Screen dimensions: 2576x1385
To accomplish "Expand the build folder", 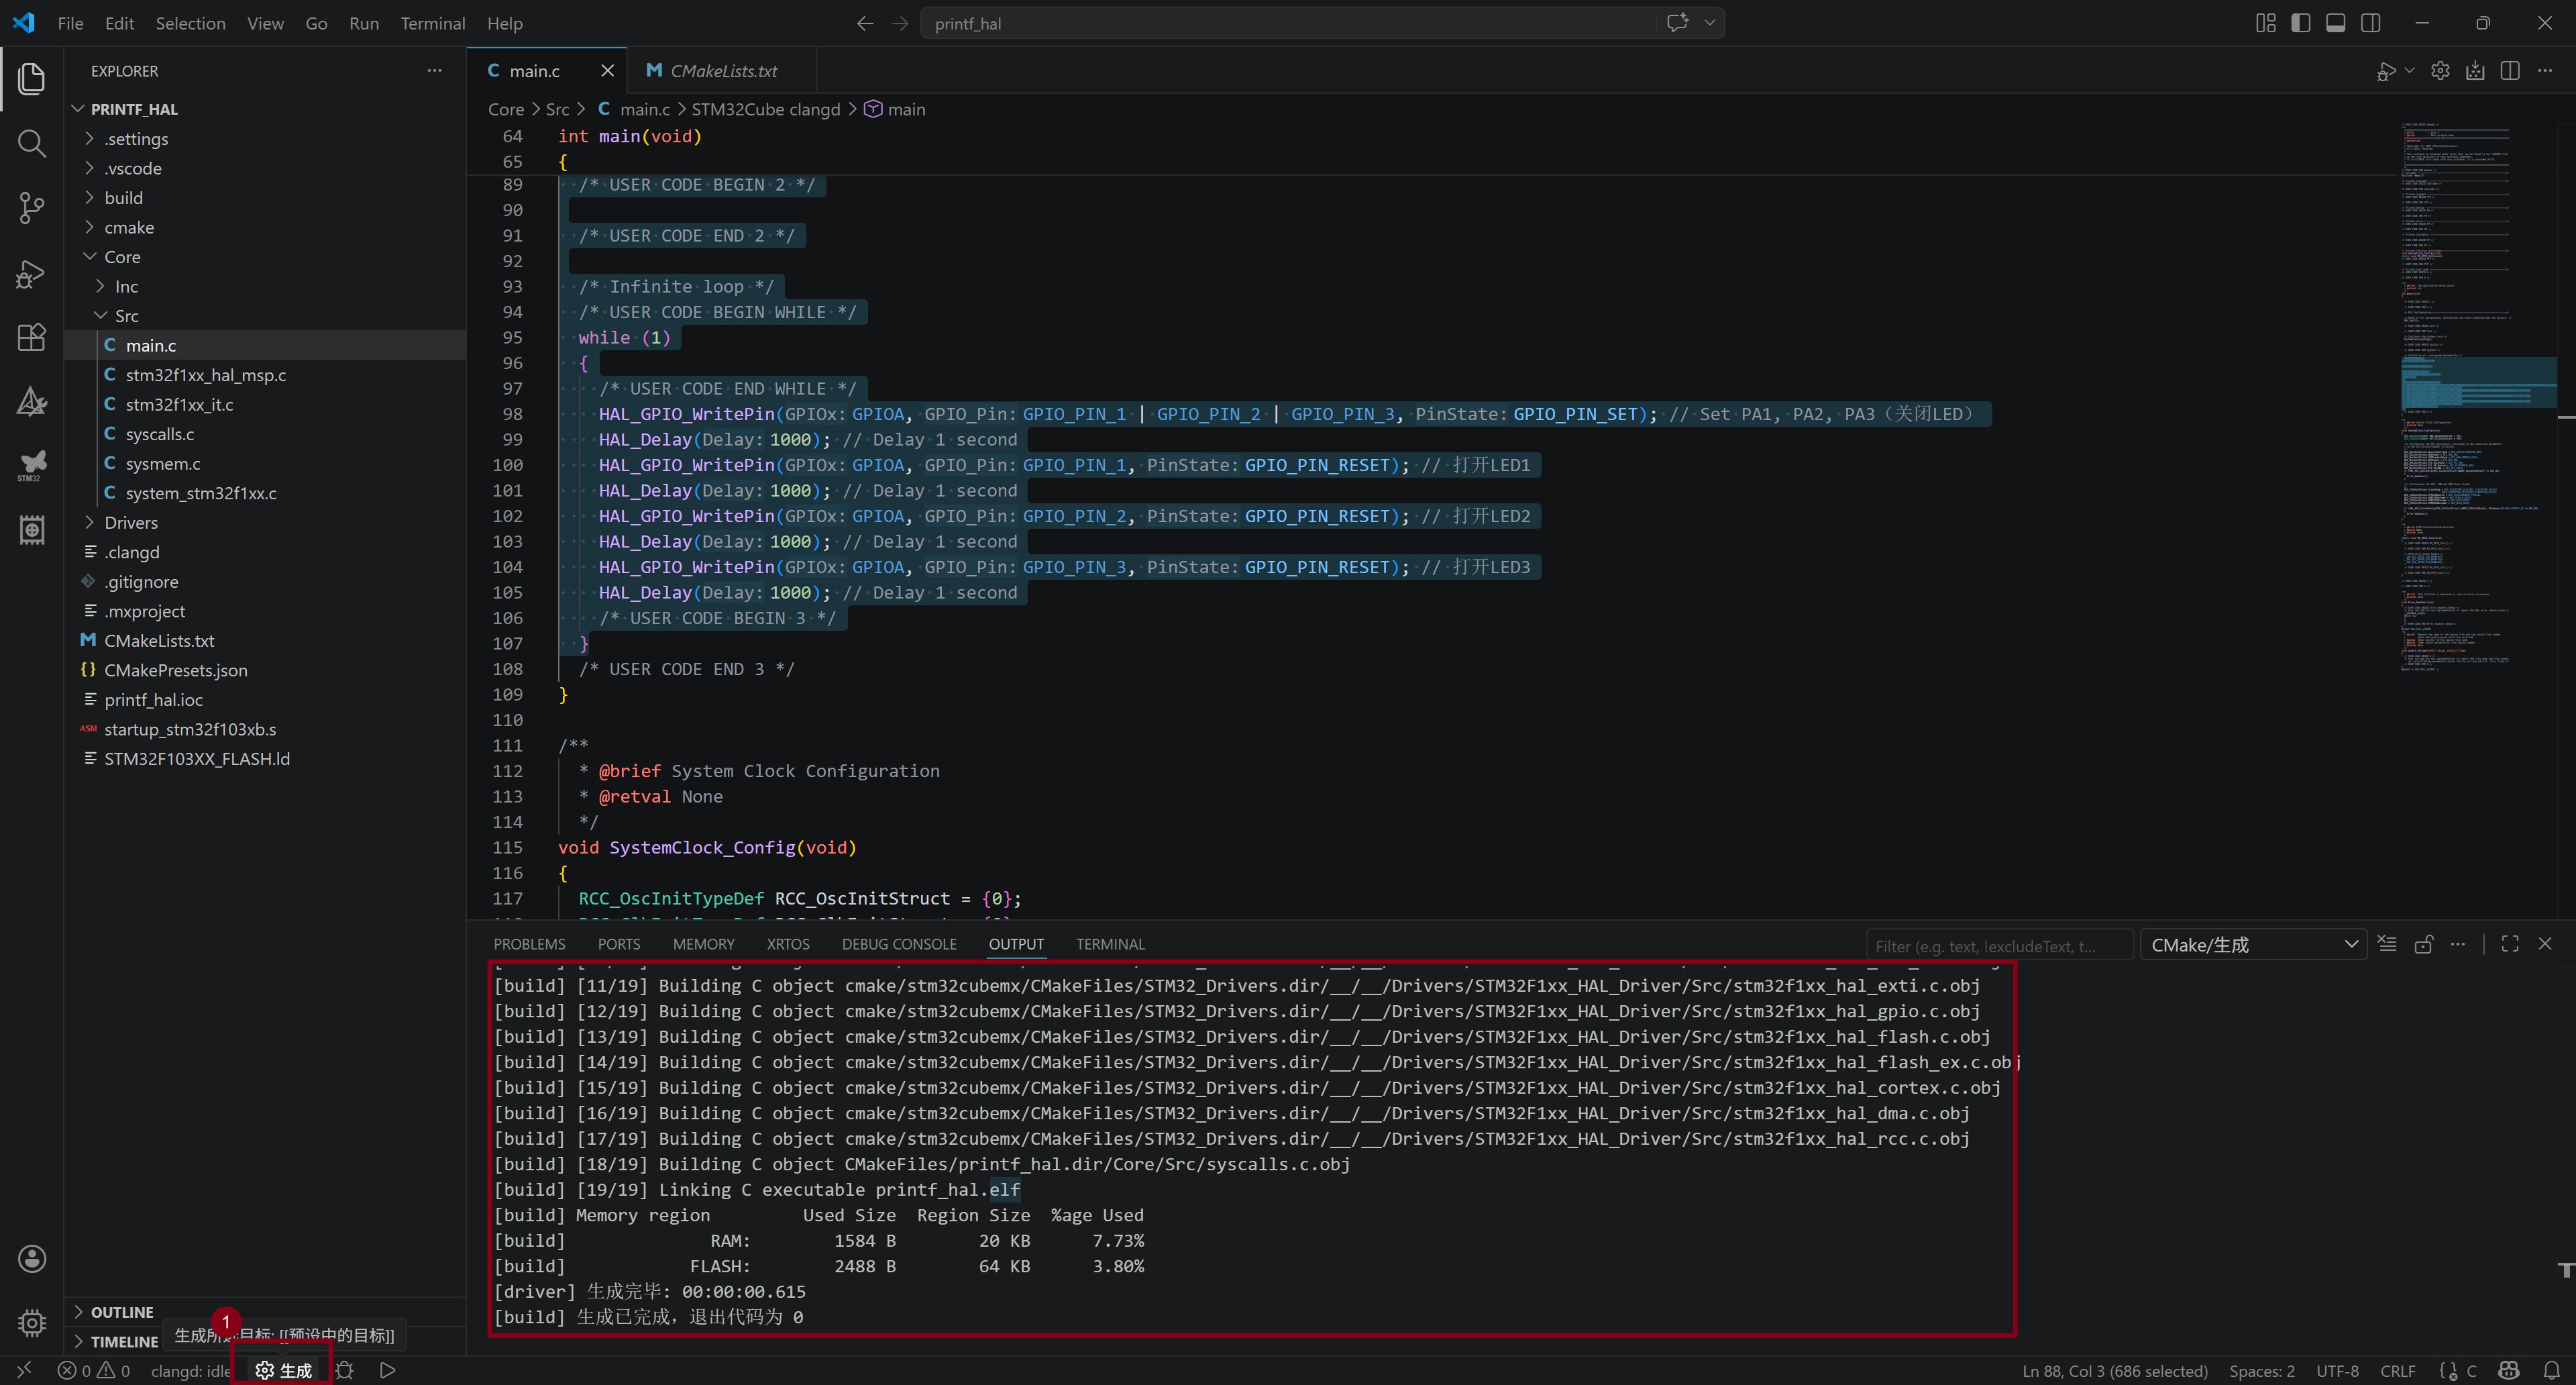I will pos(265,198).
